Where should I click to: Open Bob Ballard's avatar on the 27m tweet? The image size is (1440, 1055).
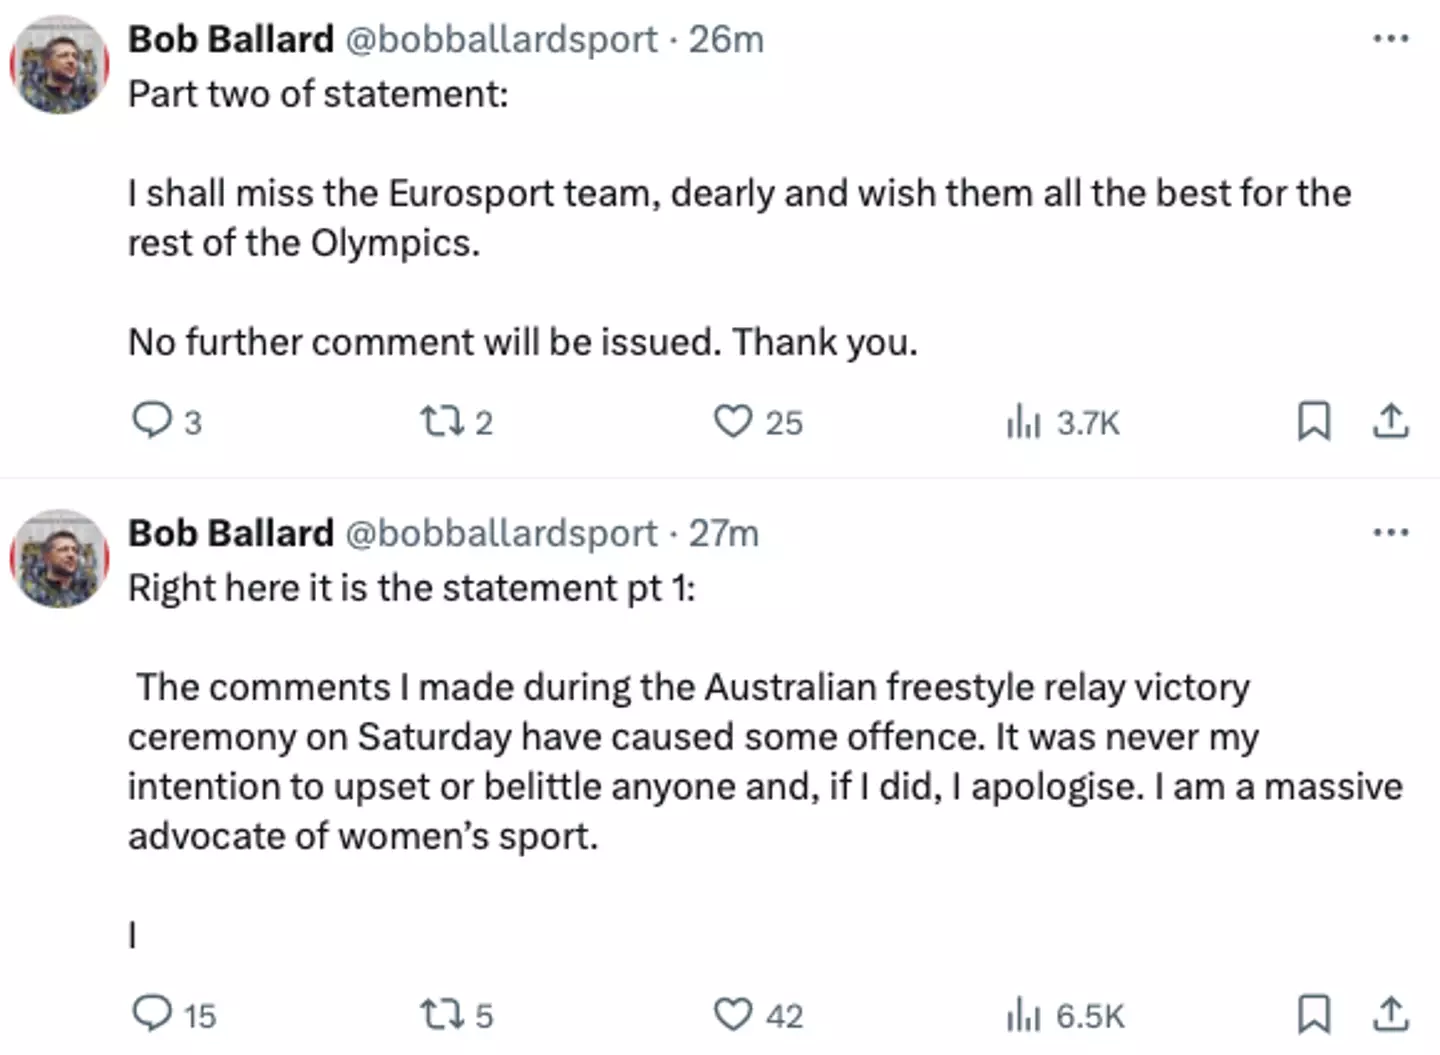pos(59,559)
